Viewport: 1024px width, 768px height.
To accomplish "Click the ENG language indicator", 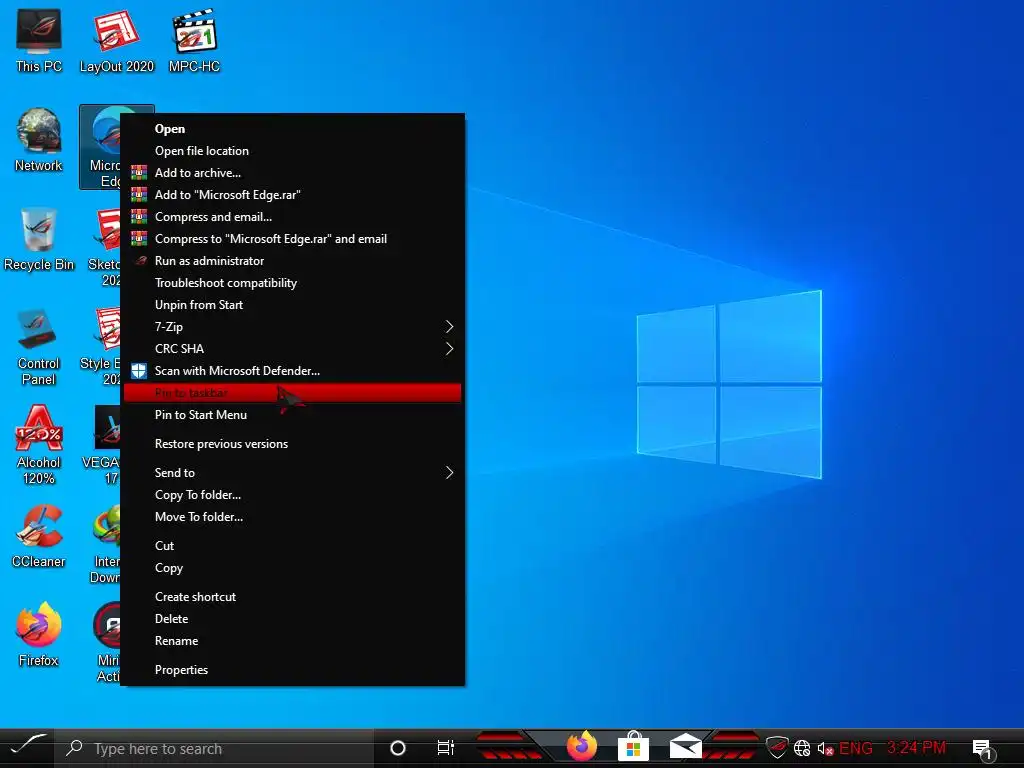I will click(x=856, y=748).
